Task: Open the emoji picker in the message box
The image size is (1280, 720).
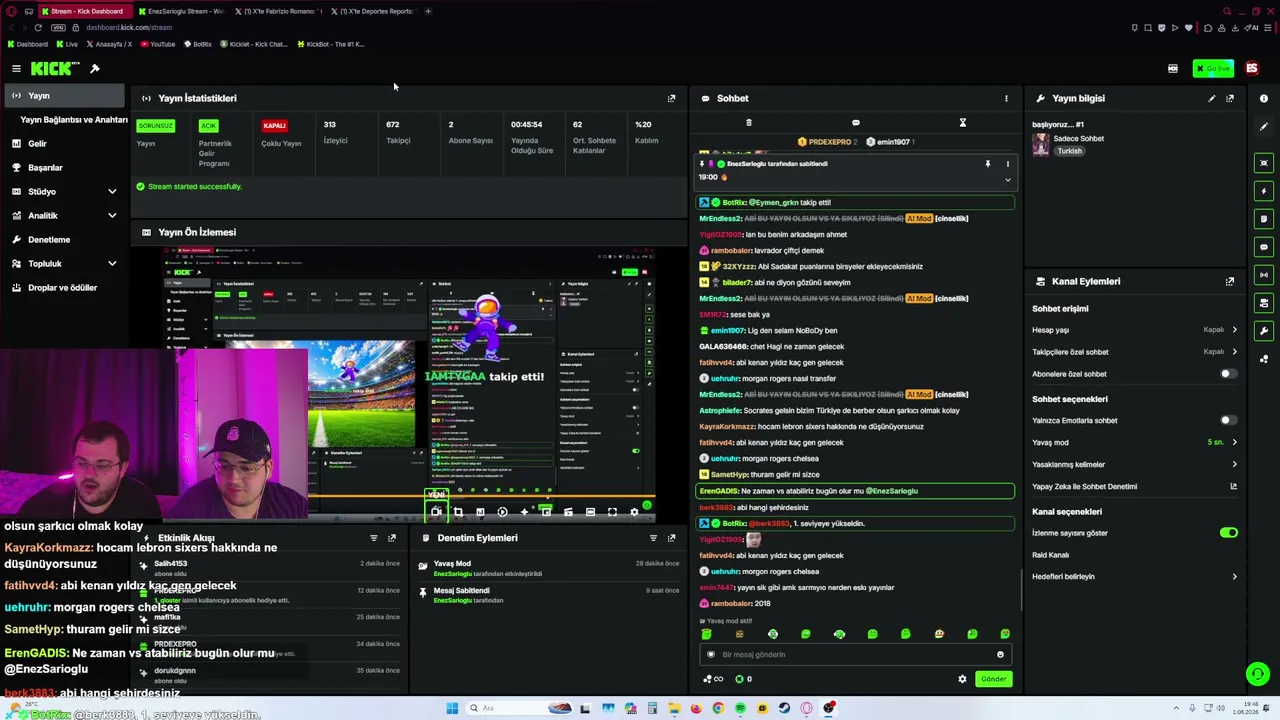Action: pyautogui.click(x=1000, y=655)
